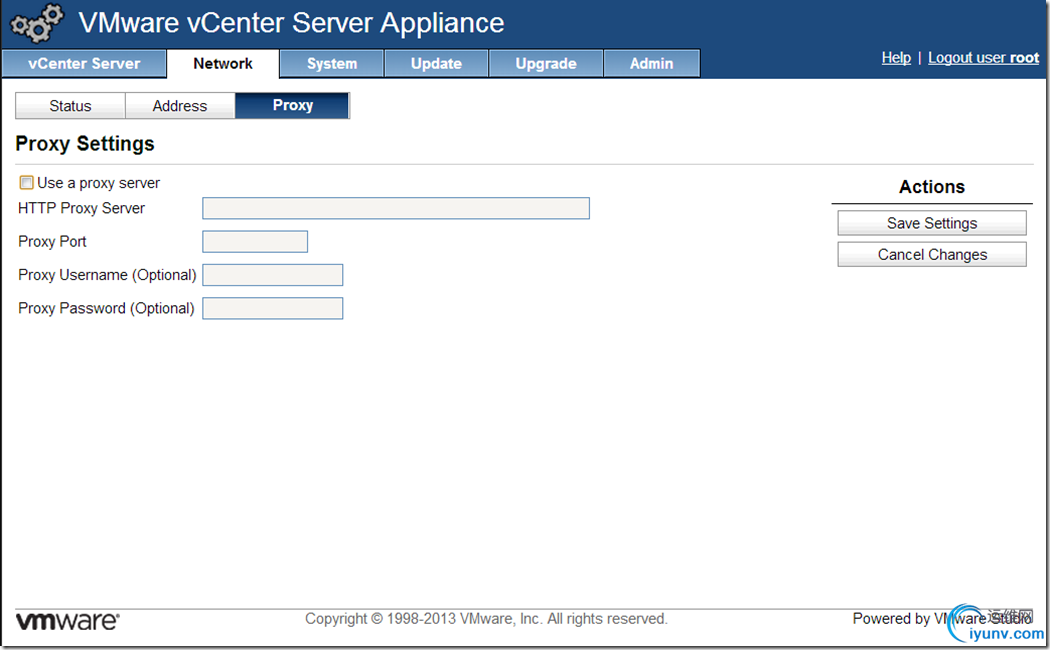Click the Proxy Password (Optional) field

[x=273, y=309]
